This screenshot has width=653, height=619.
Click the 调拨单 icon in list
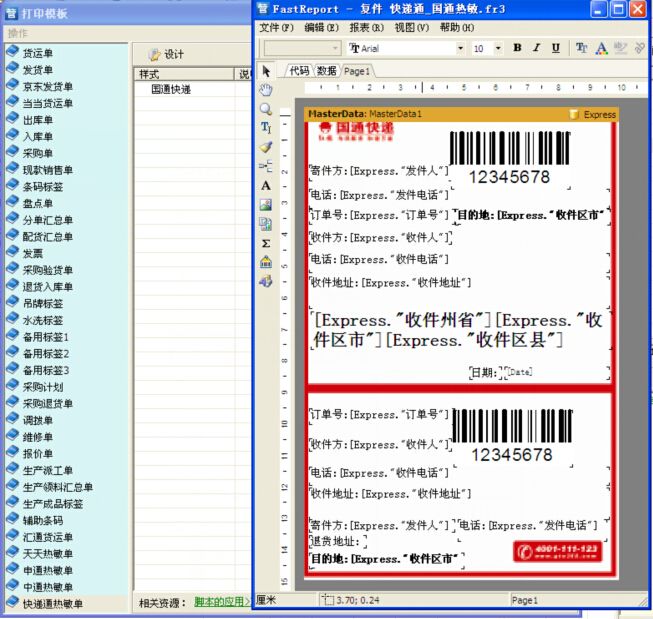coord(12,419)
